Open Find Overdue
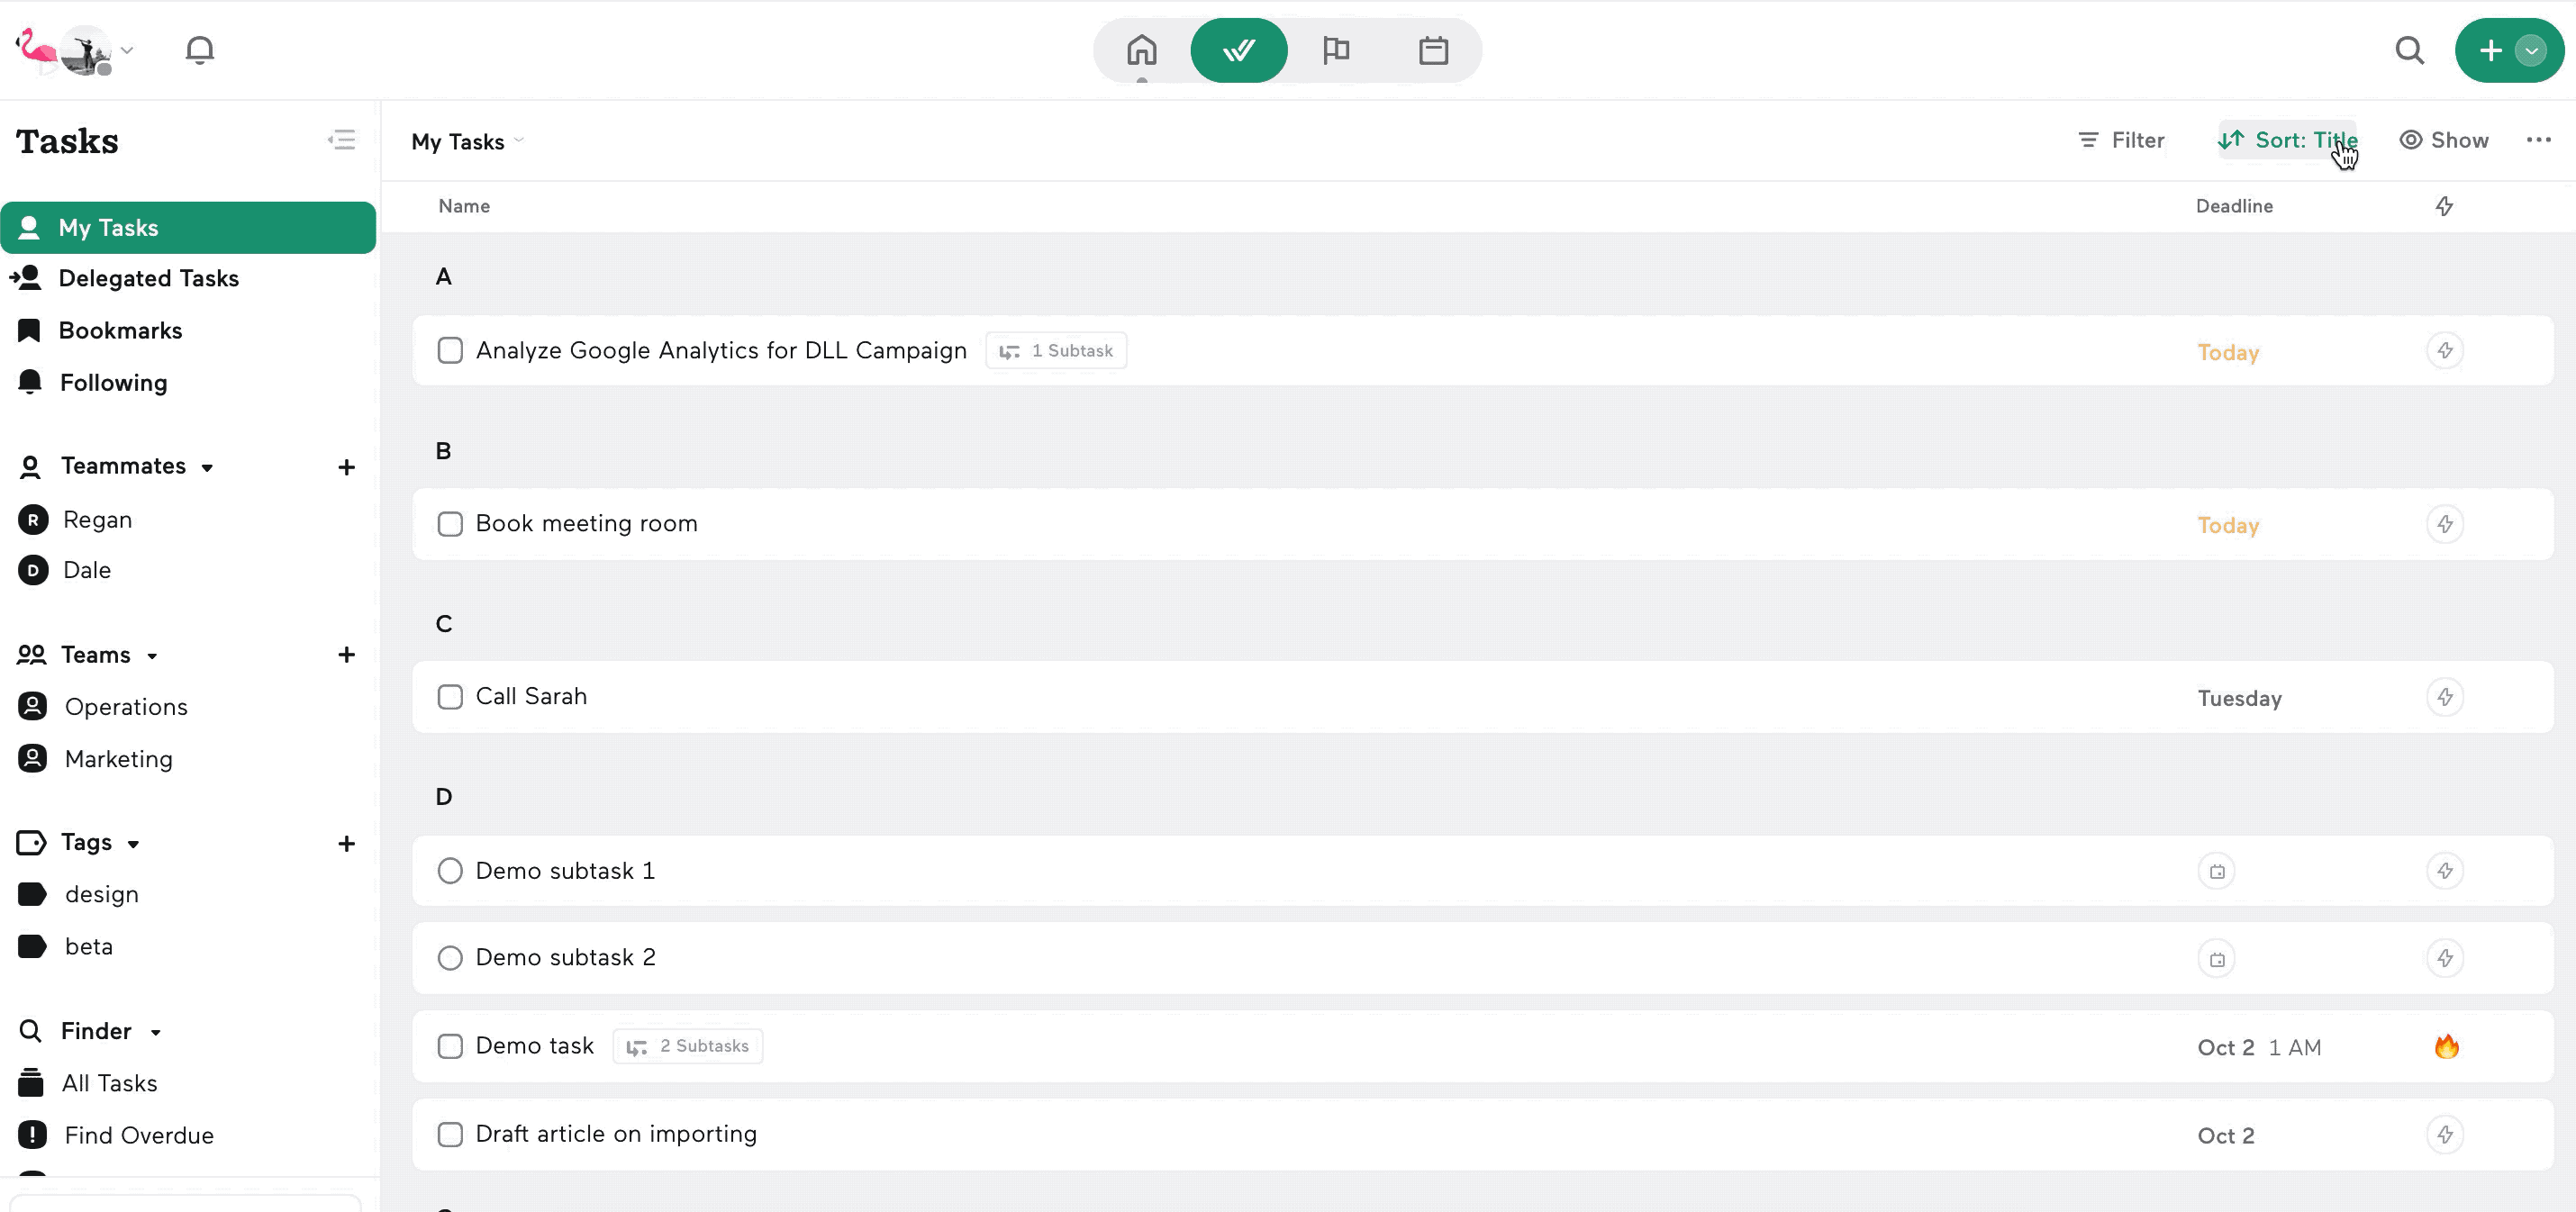The image size is (2576, 1212). [139, 1135]
